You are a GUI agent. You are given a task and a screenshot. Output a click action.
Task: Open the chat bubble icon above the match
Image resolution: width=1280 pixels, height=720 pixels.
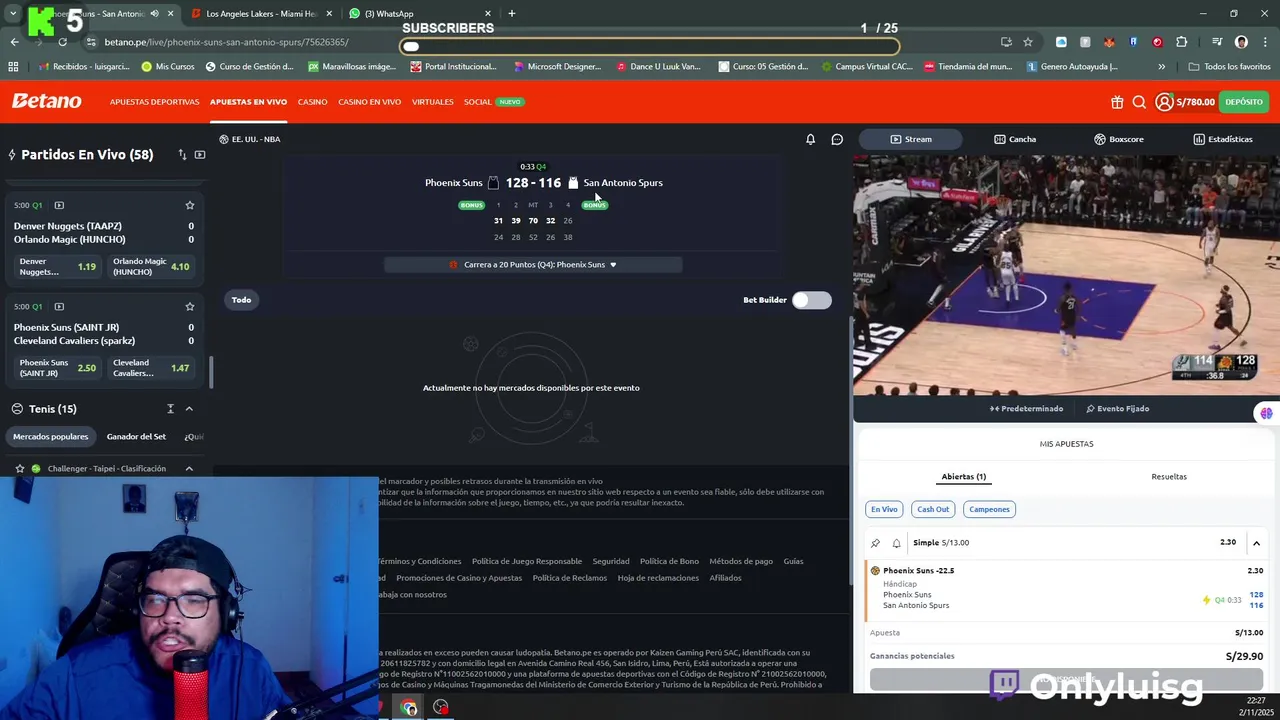point(837,139)
